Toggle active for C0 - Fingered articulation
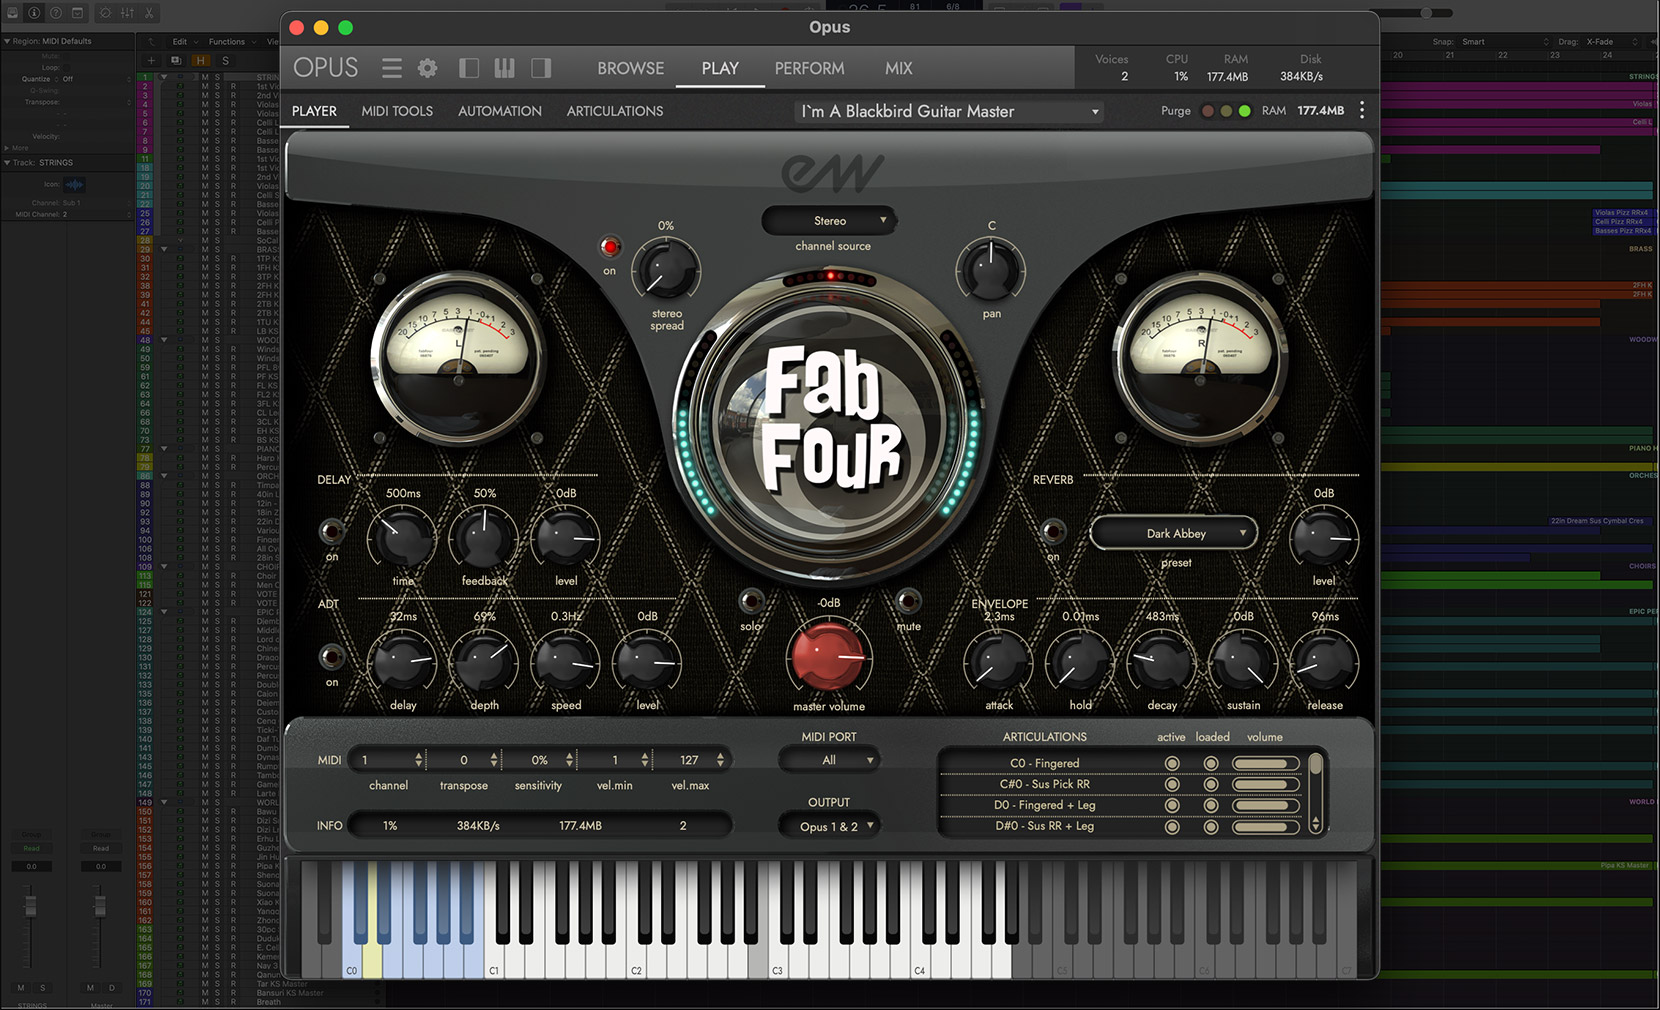 click(x=1172, y=763)
